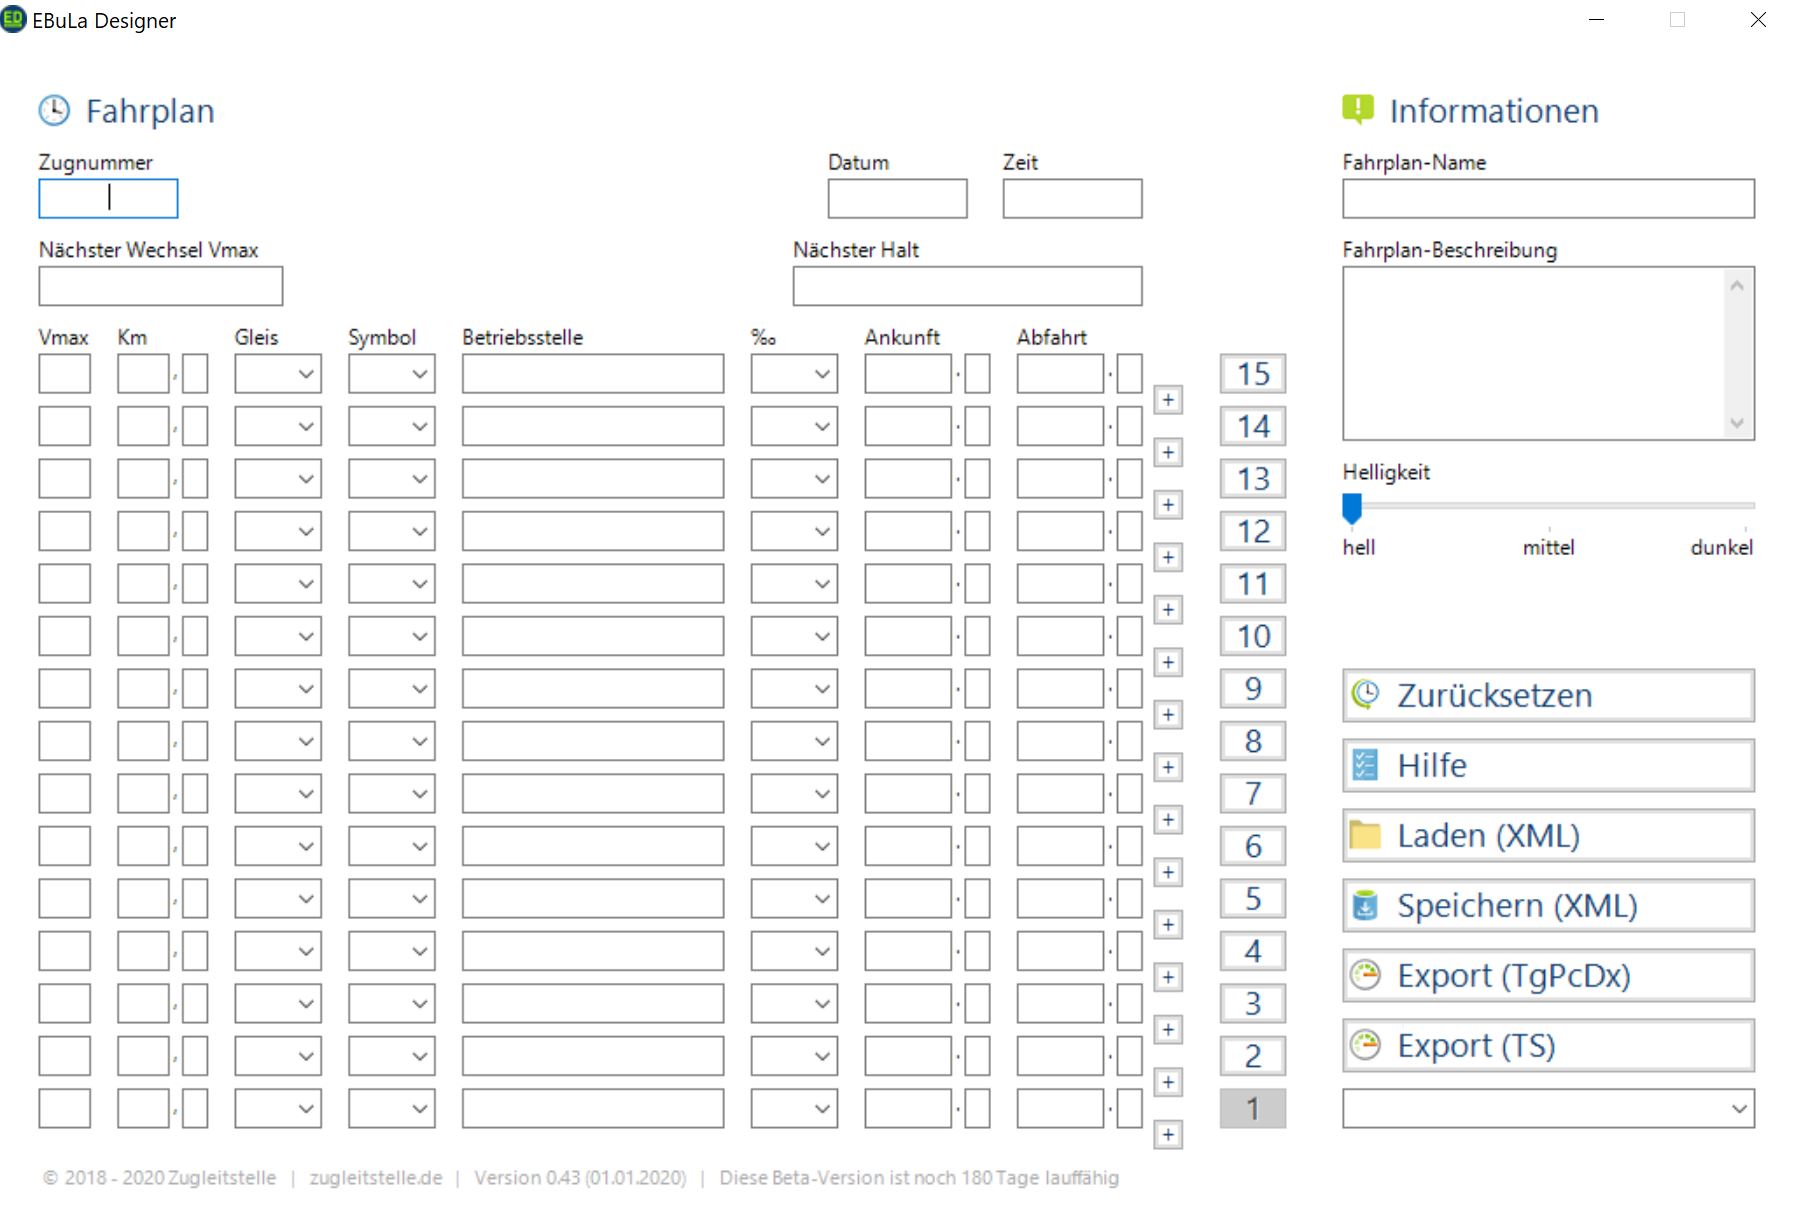
Task: Click the plus button beside row 3
Action: point(1167,1030)
